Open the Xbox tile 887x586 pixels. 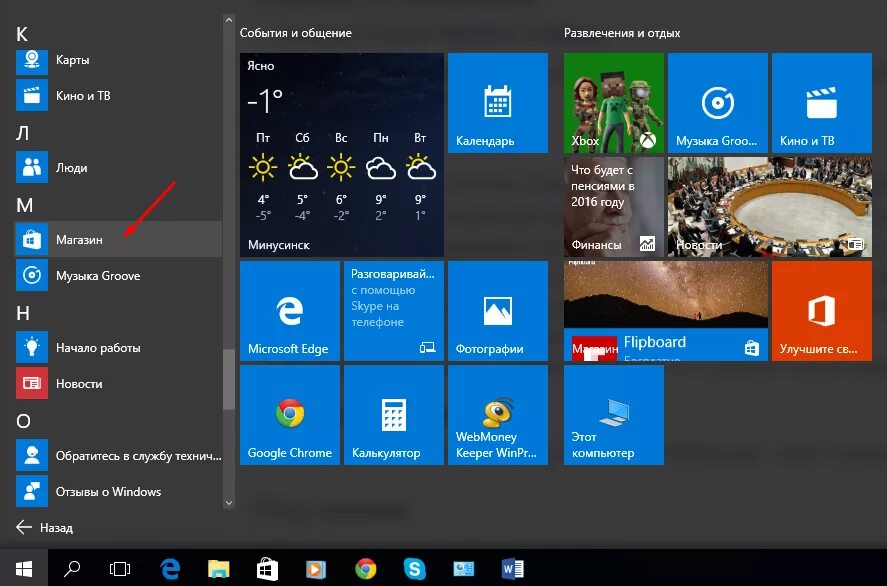coord(614,103)
